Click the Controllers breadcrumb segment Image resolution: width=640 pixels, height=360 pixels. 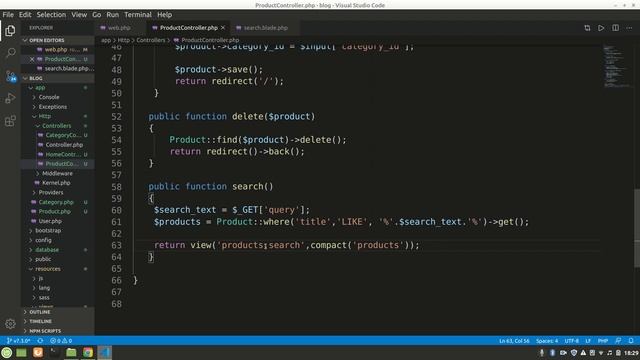click(151, 40)
